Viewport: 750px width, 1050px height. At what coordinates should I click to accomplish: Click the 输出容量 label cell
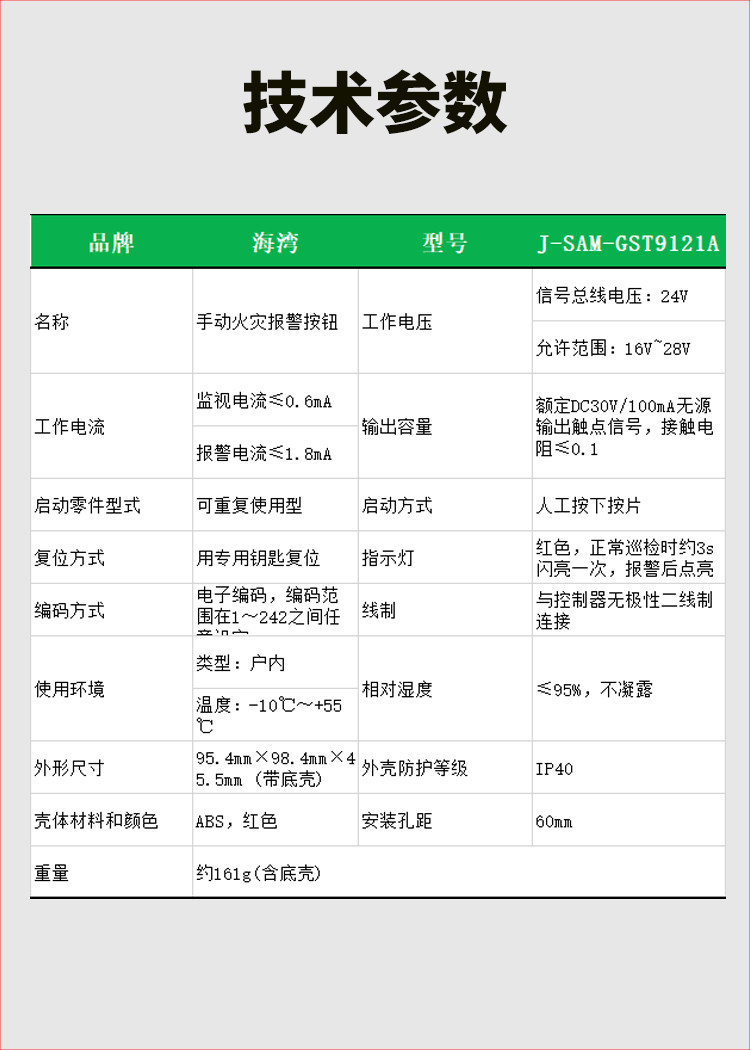click(445, 427)
